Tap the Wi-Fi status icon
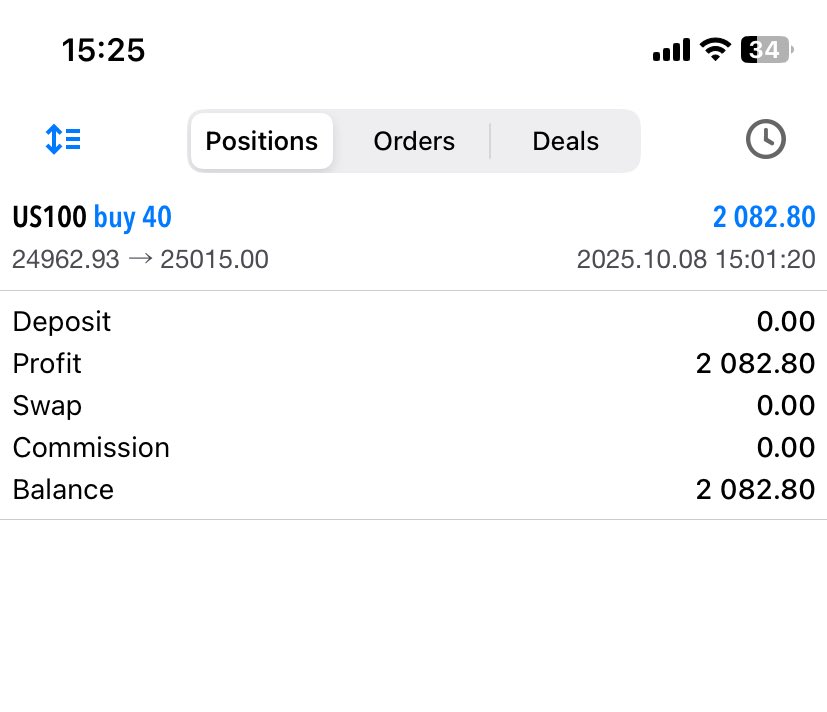The width and height of the screenshot is (827, 712). pyautogui.click(x=715, y=50)
